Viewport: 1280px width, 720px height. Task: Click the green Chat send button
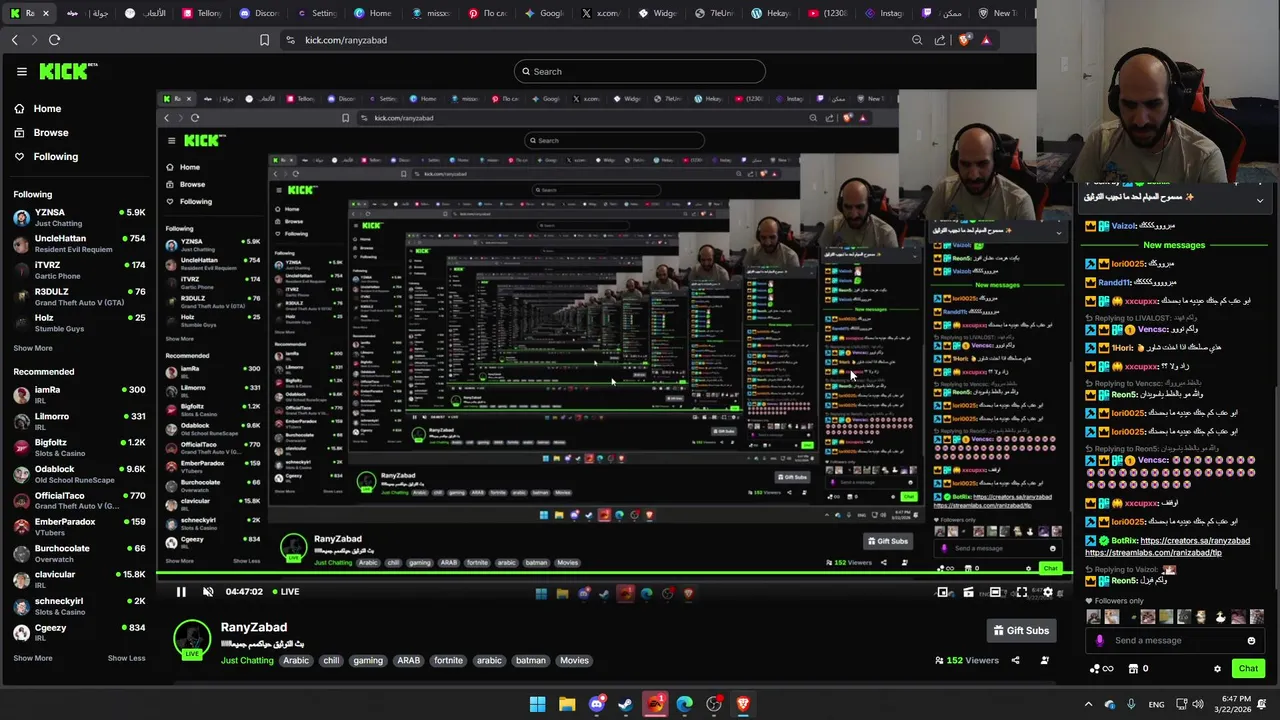click(x=1248, y=668)
